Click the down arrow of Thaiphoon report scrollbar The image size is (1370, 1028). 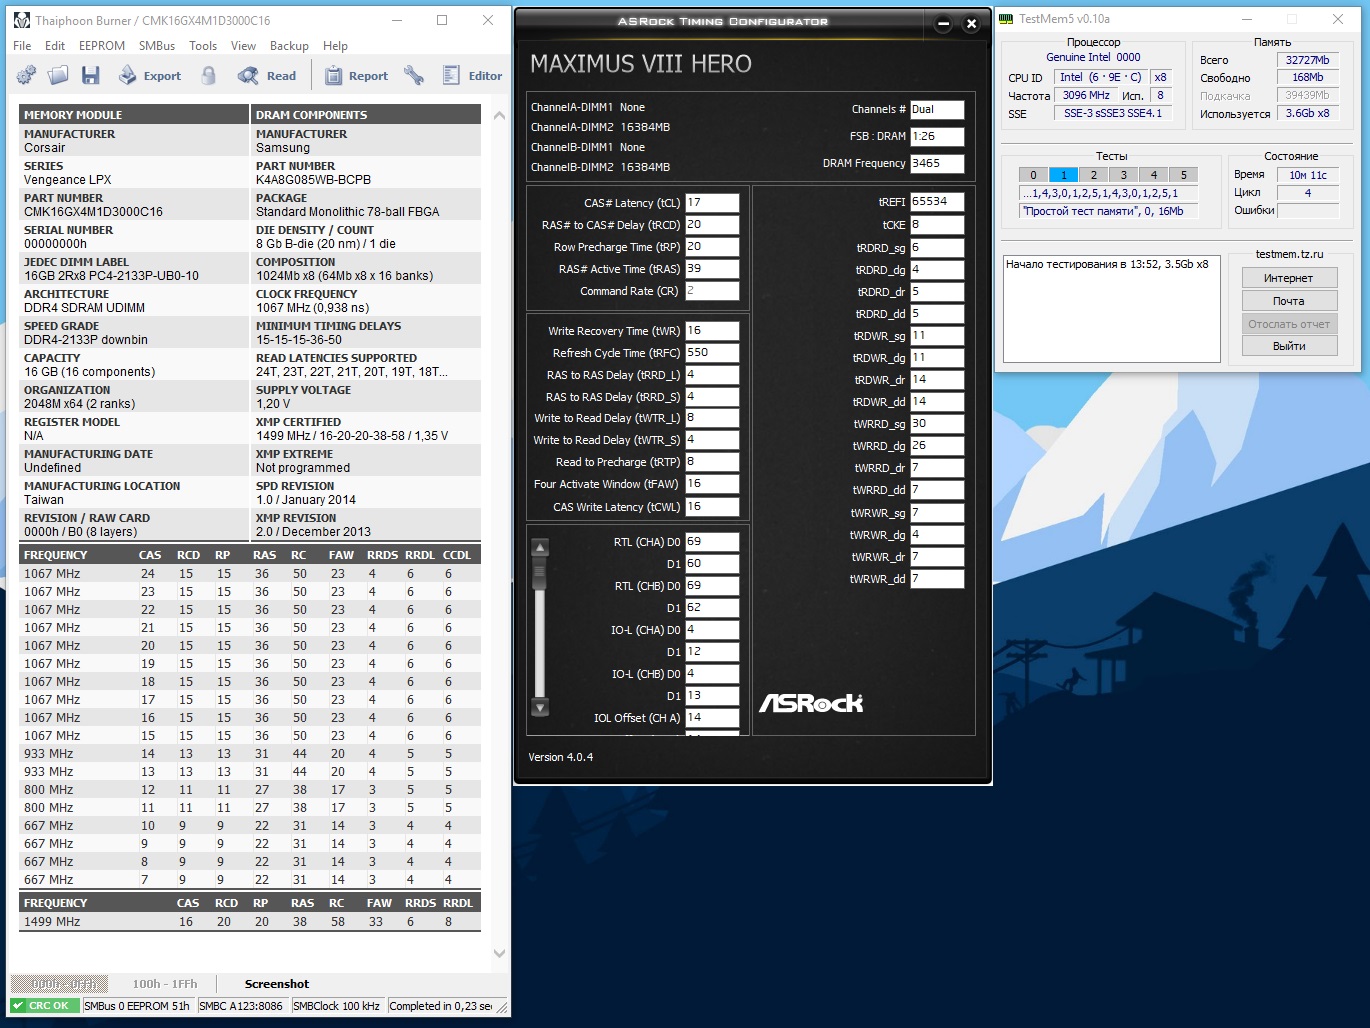tap(499, 954)
